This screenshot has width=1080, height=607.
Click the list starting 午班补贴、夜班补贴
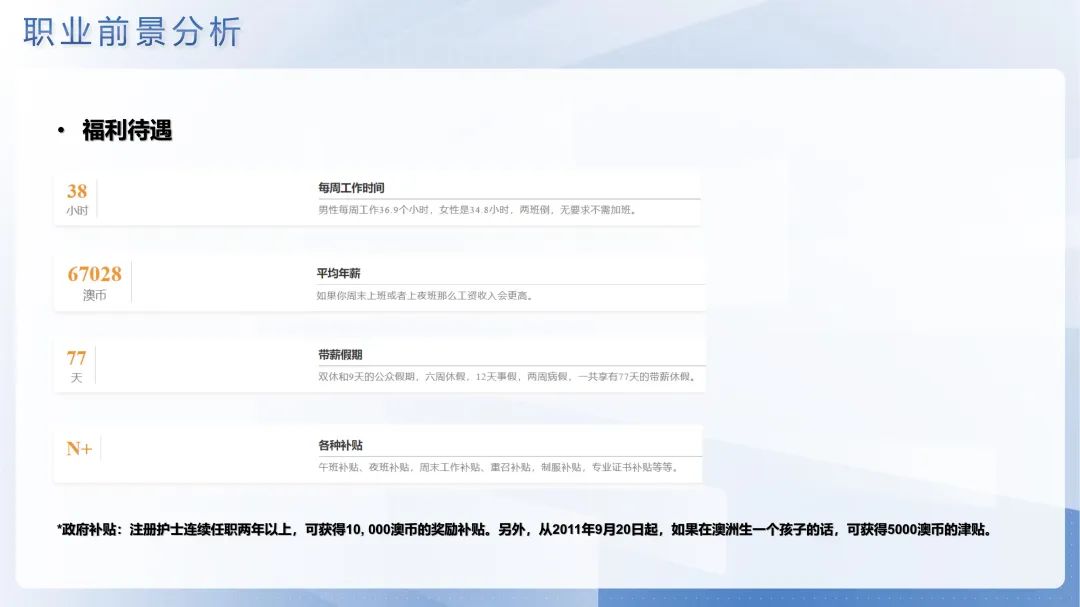tap(499, 467)
